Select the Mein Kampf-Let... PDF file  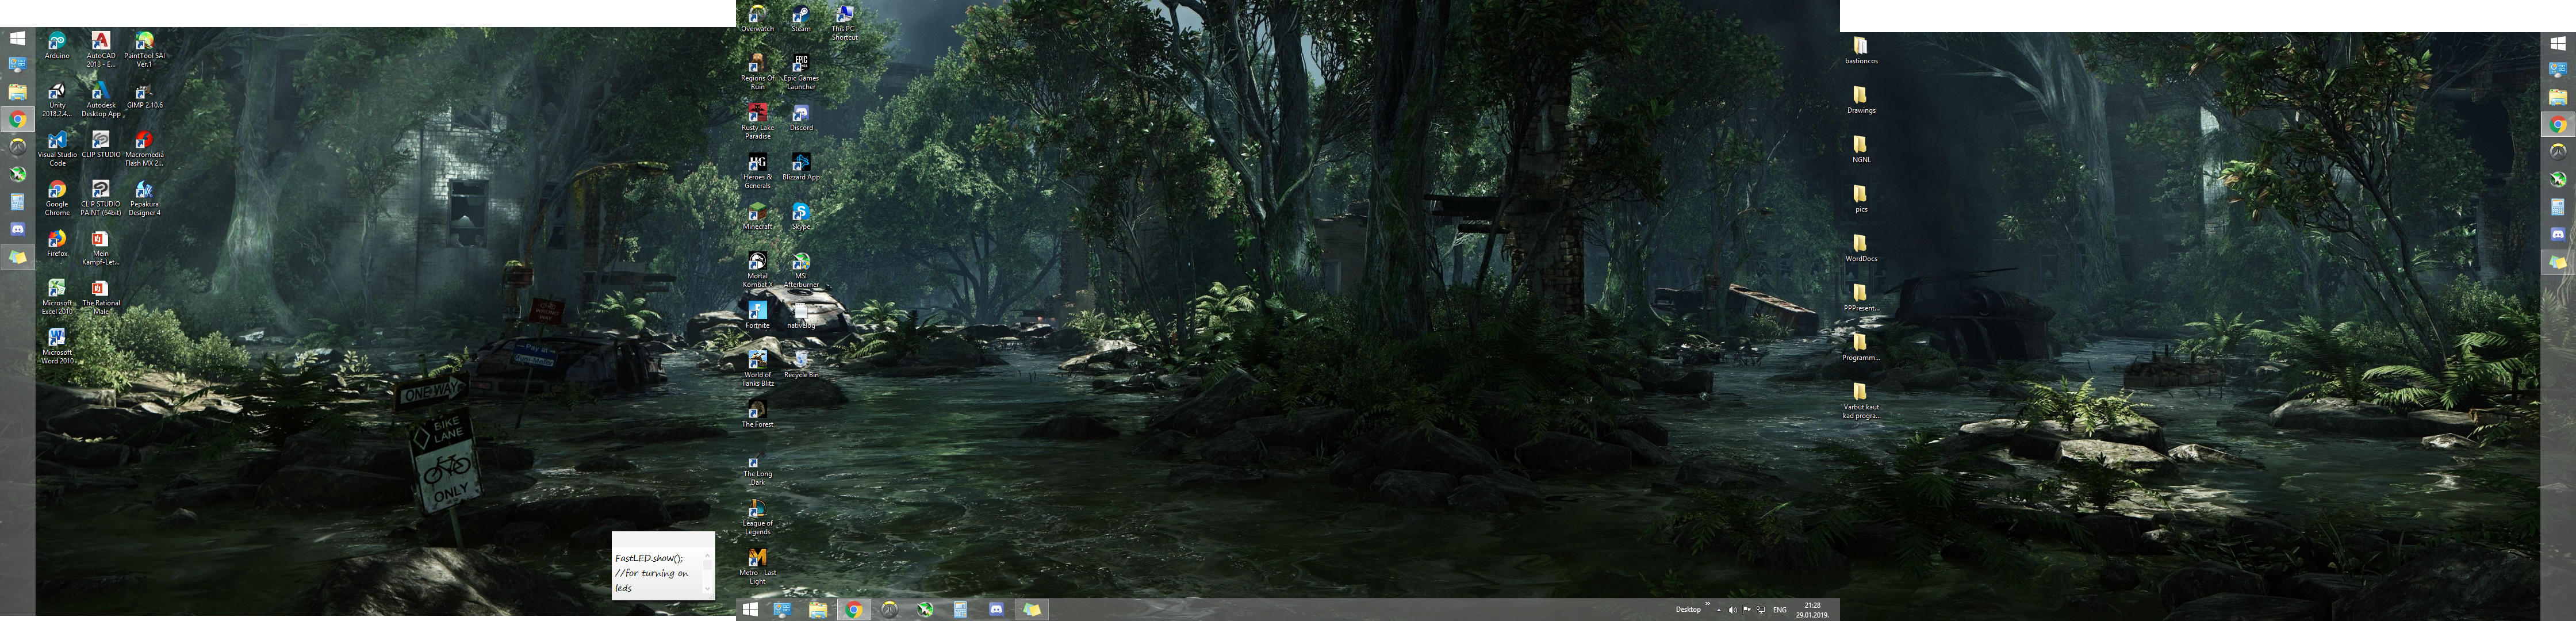[x=101, y=247]
